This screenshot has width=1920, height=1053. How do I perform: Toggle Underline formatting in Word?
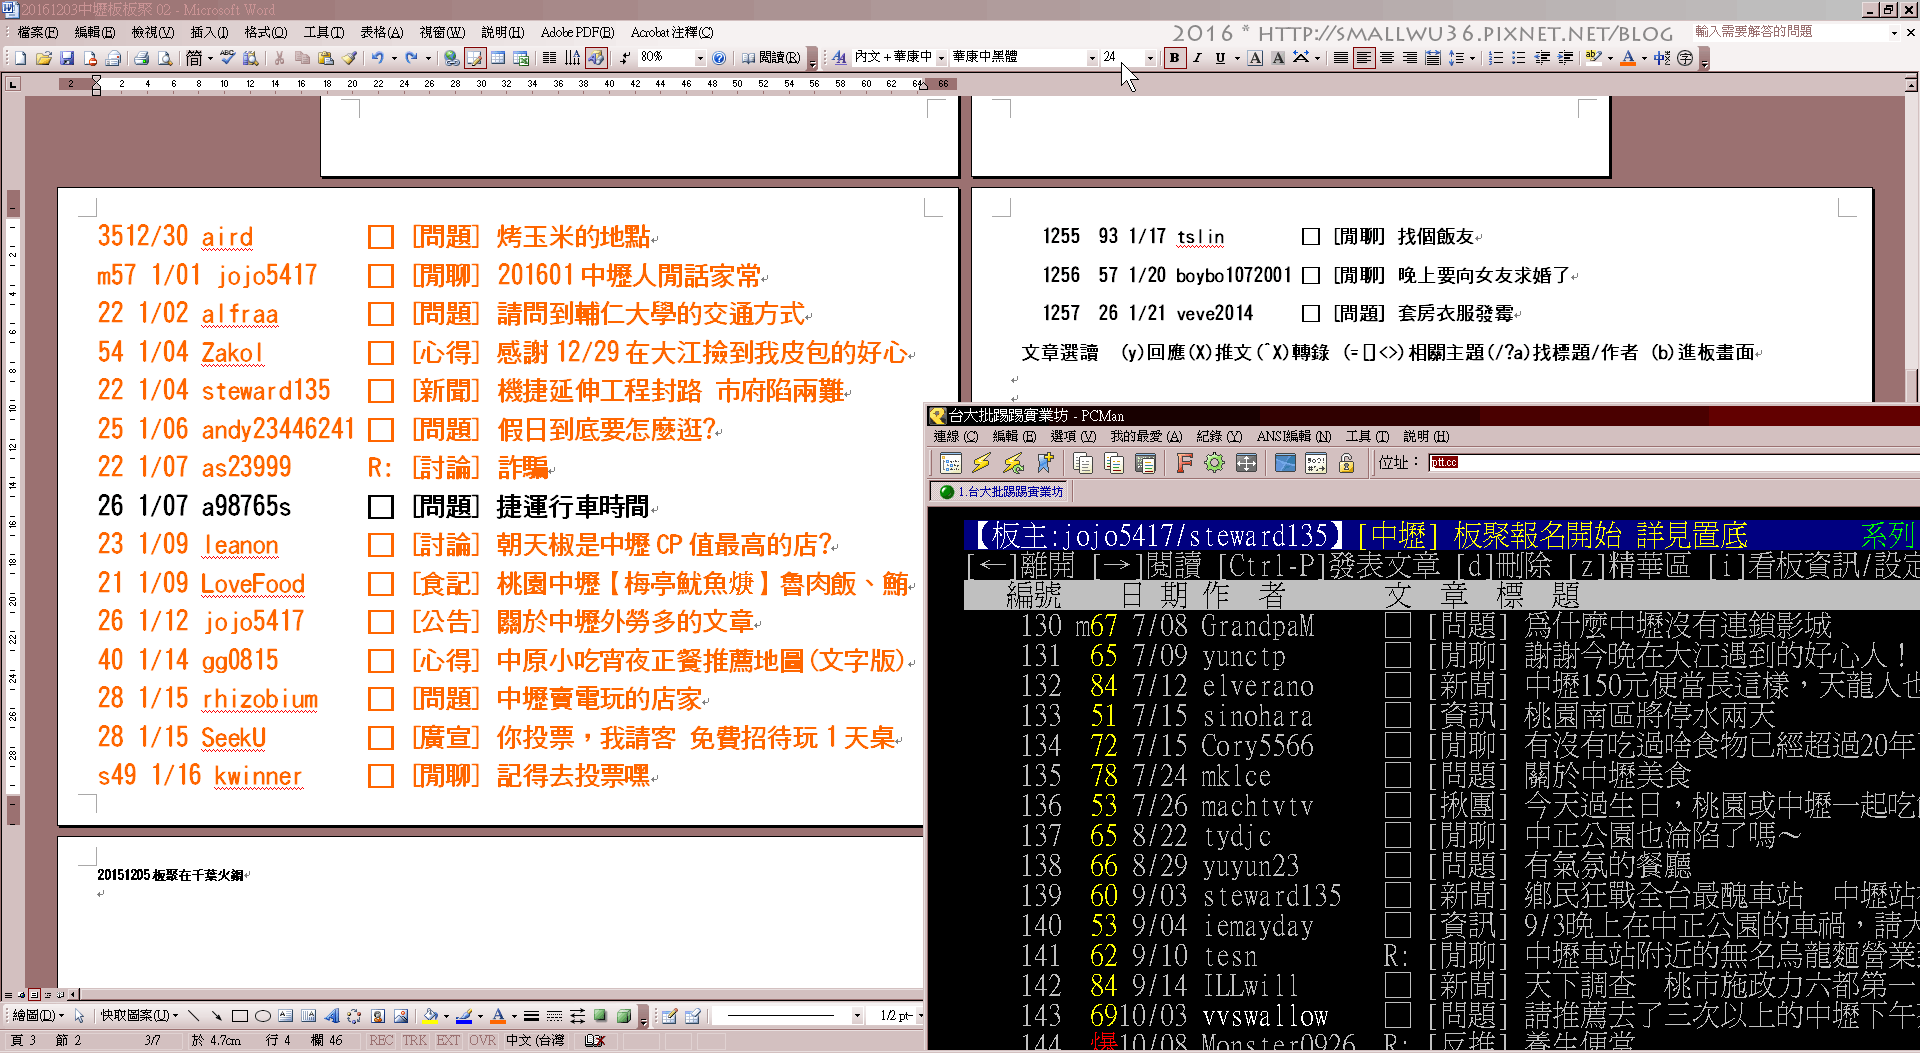click(x=1220, y=58)
